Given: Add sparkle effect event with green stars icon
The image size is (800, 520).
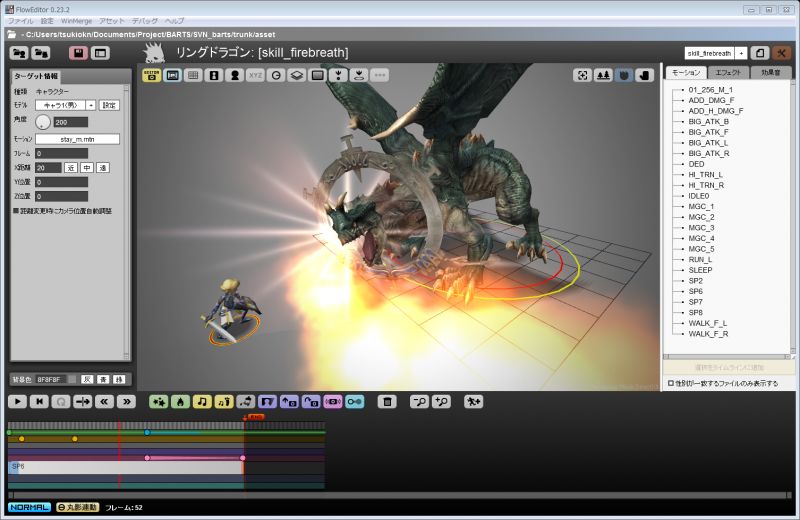Looking at the screenshot, I should (x=159, y=402).
